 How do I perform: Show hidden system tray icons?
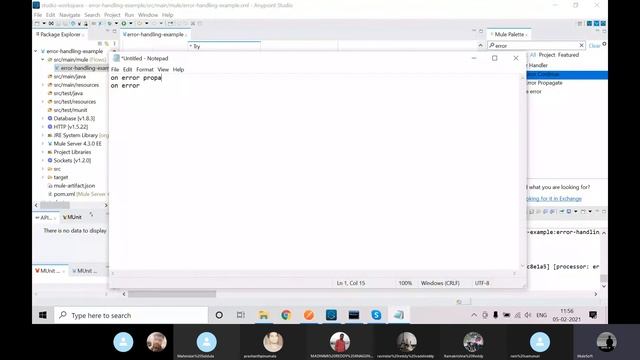coord(474,315)
